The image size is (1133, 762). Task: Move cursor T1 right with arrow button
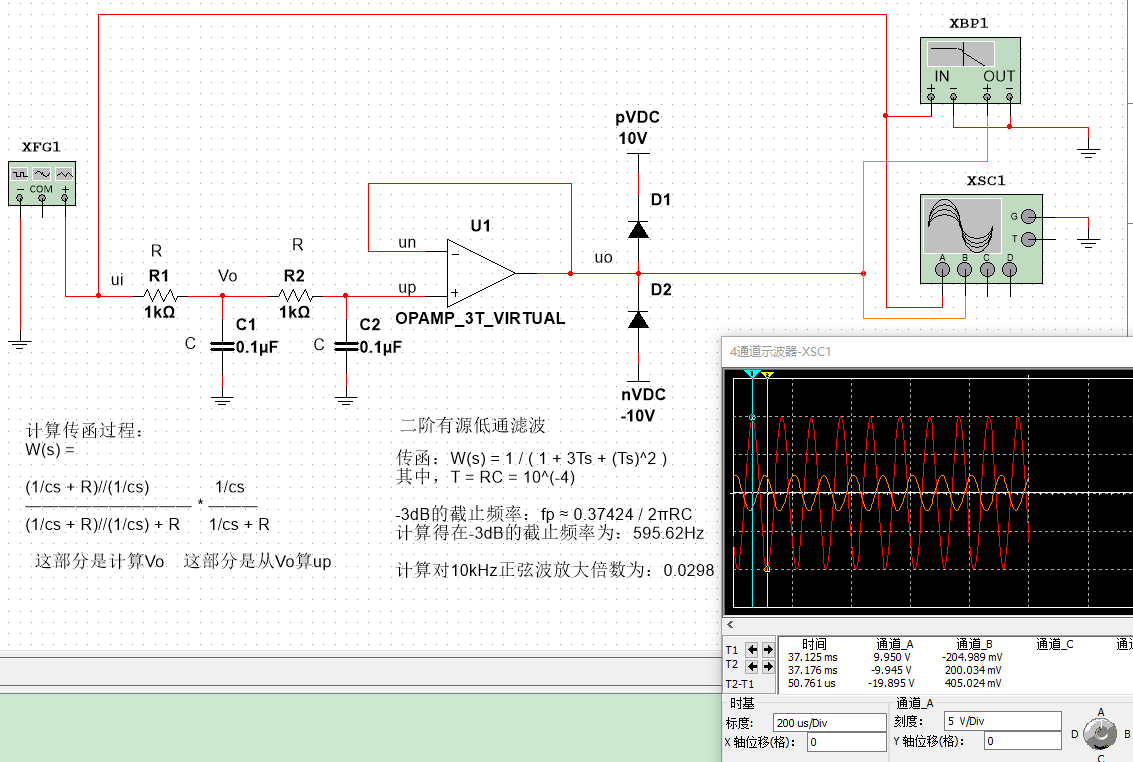point(767,649)
